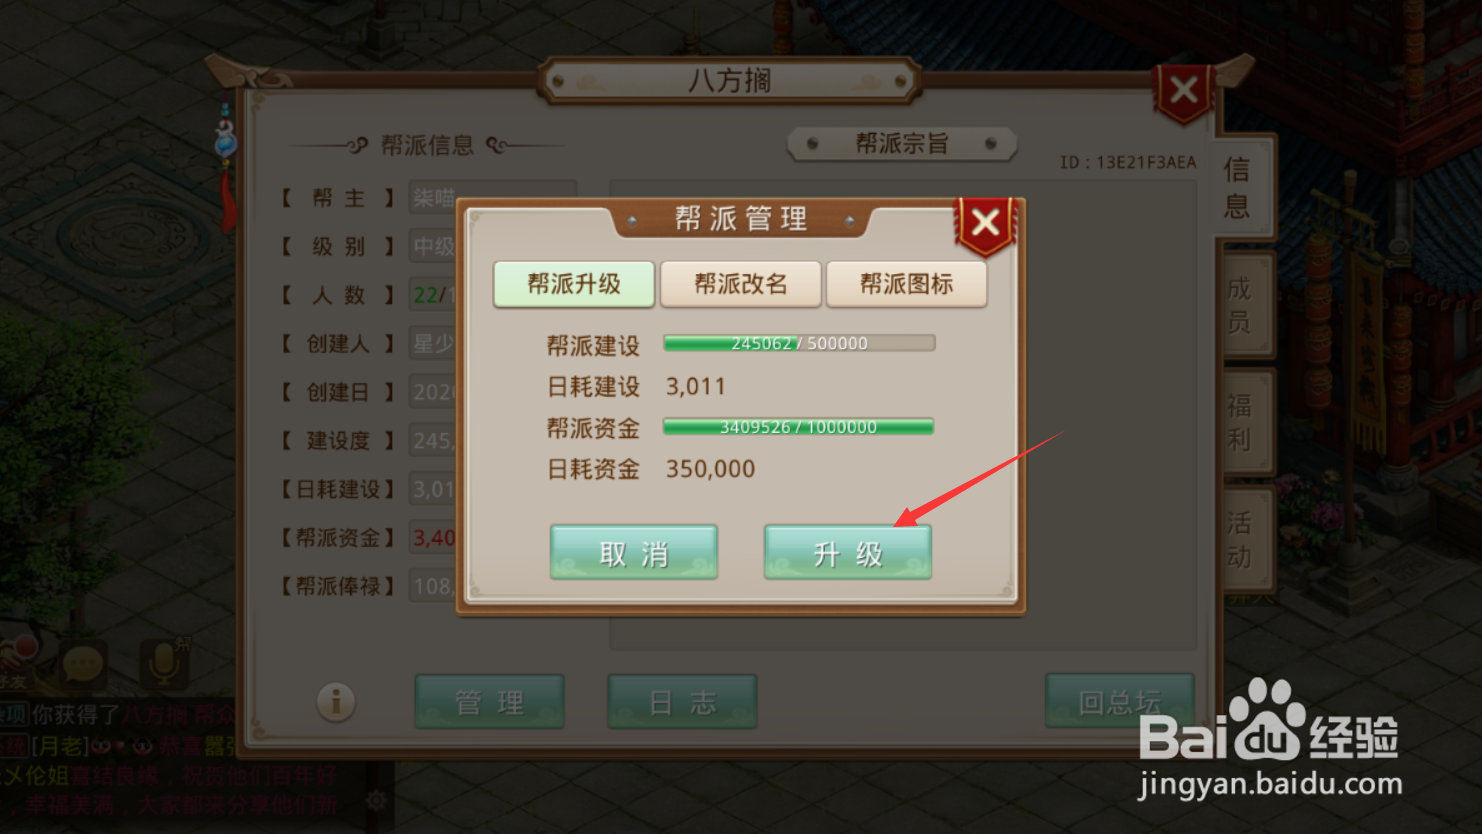Select the 活动 side tab
Screen dimensions: 1482x834
(1240, 539)
